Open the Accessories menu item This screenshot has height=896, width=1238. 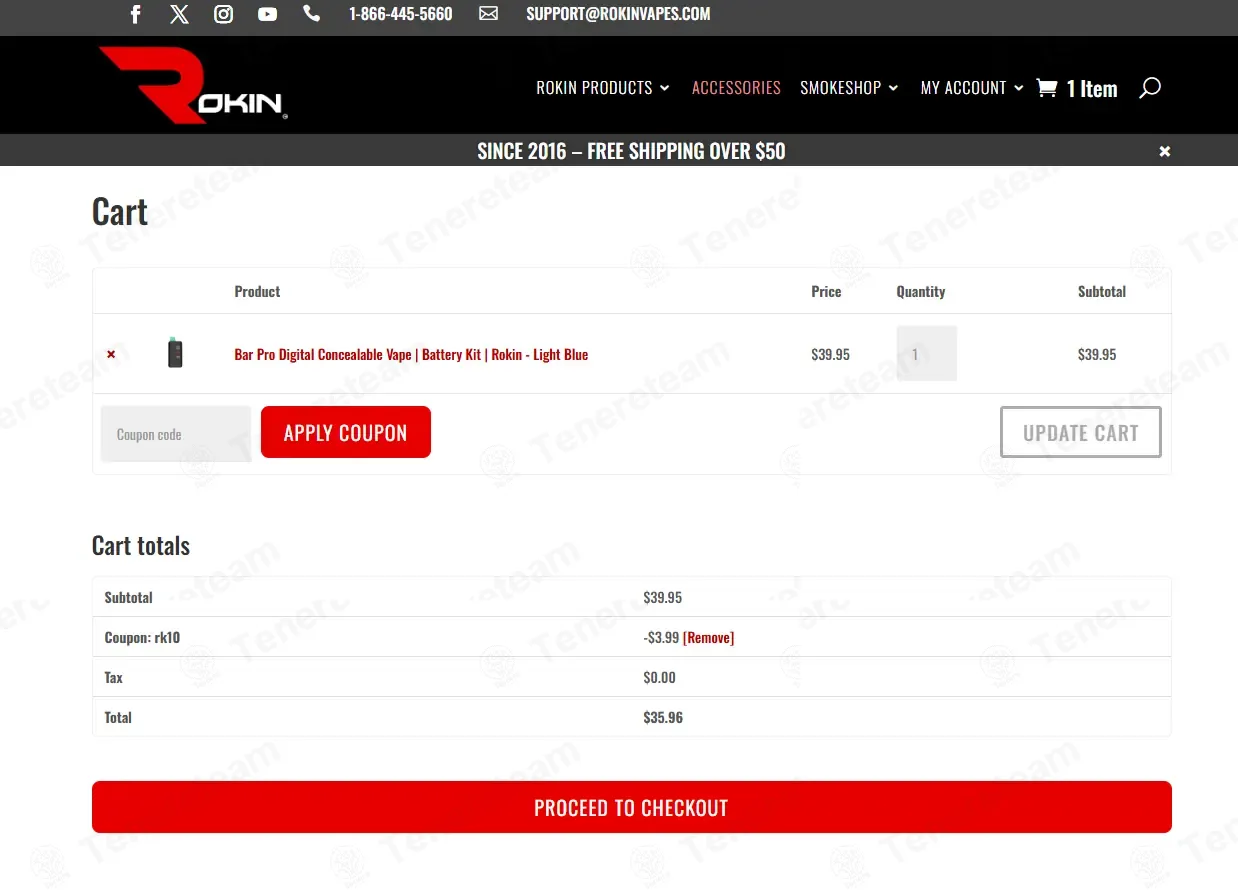point(736,88)
